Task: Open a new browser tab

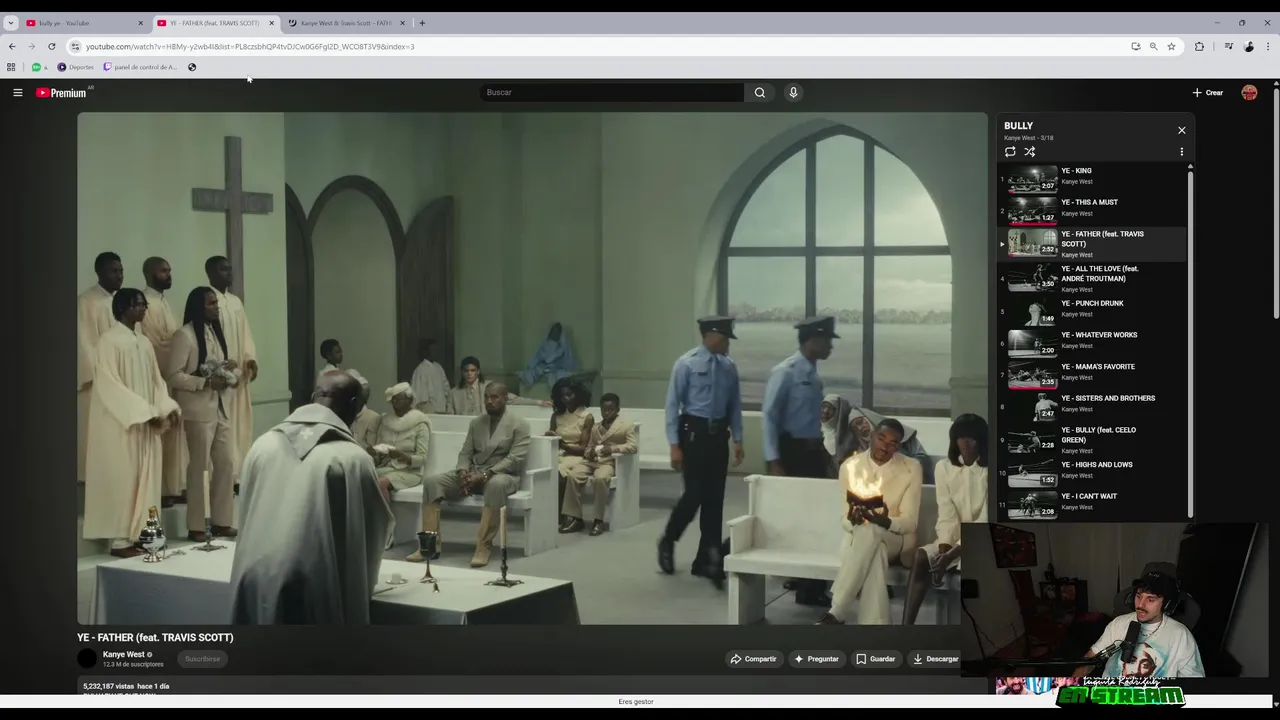Action: tap(422, 23)
